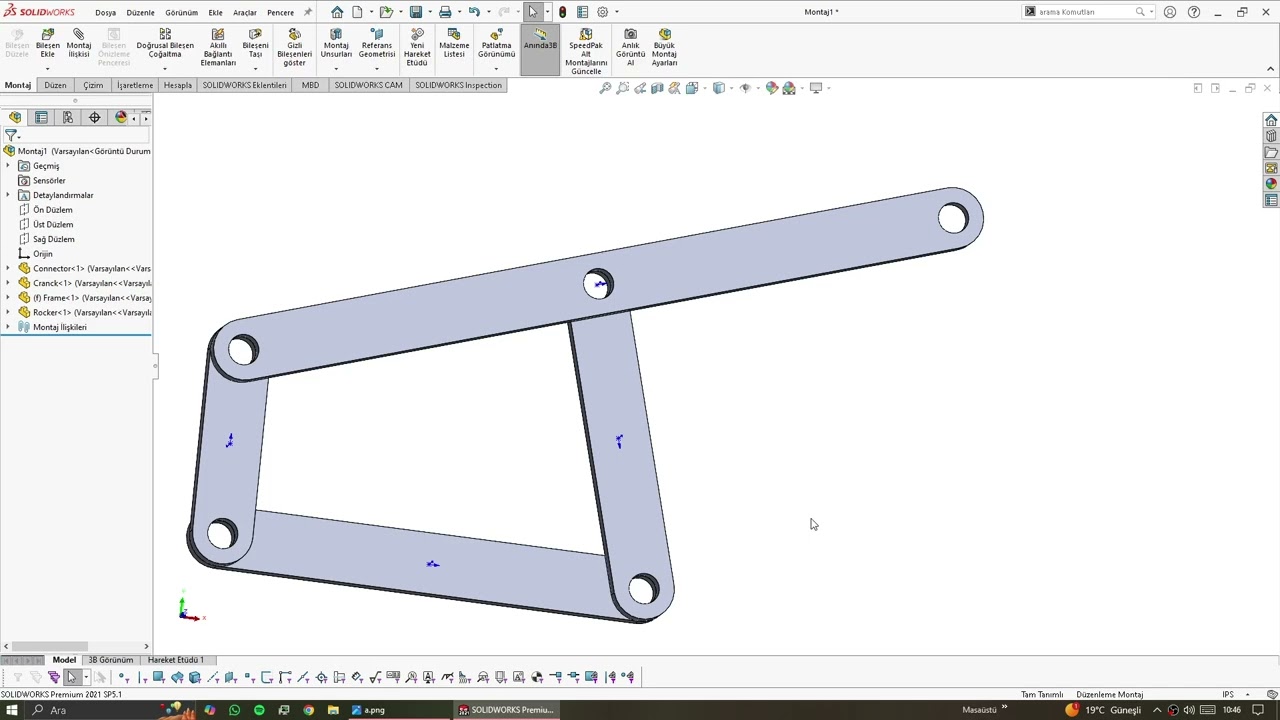The image size is (1280, 720).
Task: Expand the Cranck<1> component
Action: (x=8, y=283)
